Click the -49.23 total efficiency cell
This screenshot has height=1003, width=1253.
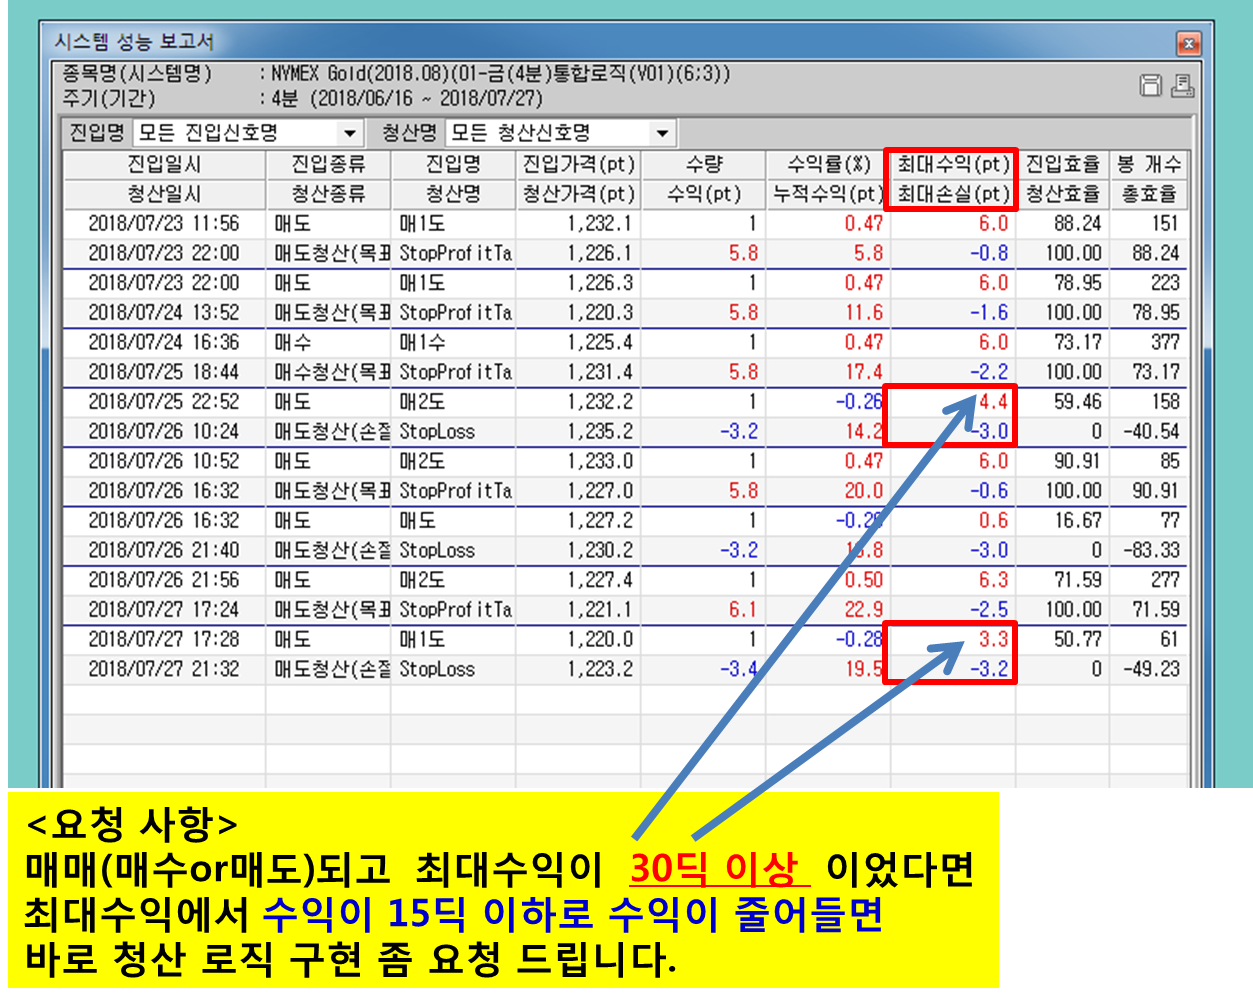tap(1150, 669)
